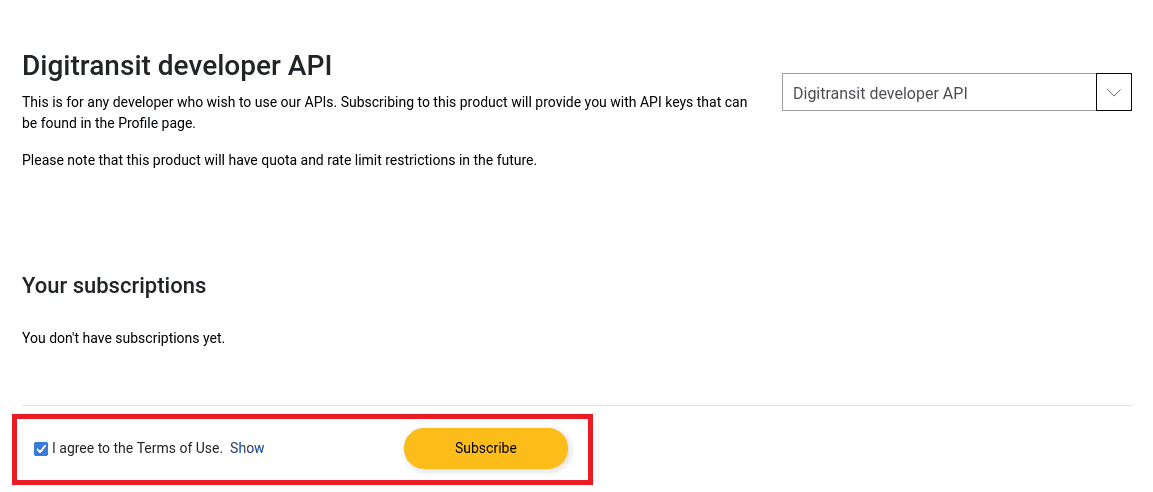Image resolution: width=1153 pixels, height=492 pixels.
Task: Click the 'Terms of Use' words in label
Action: 179,448
